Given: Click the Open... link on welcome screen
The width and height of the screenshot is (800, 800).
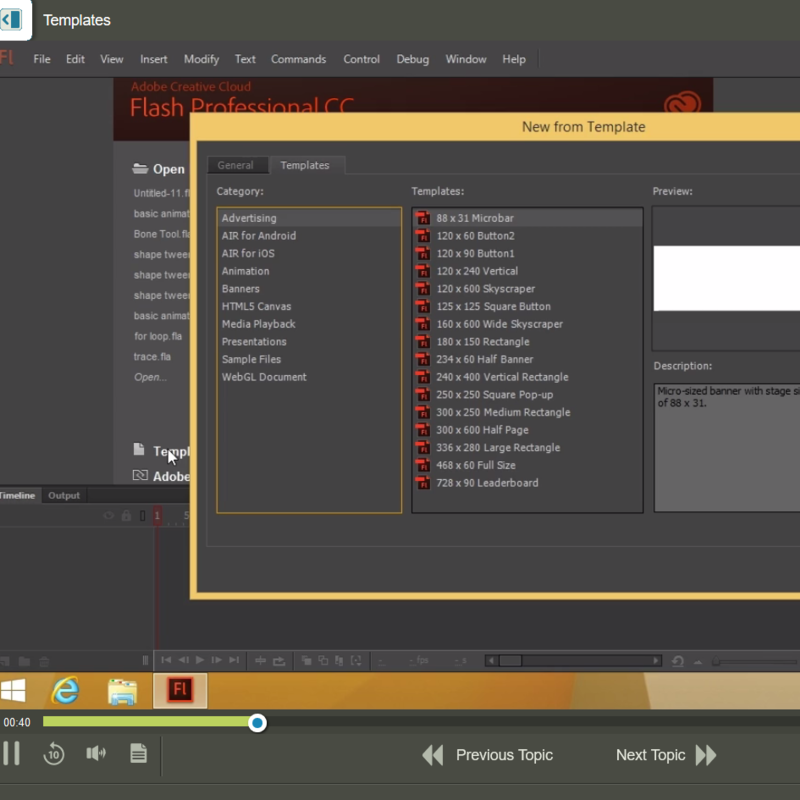Looking at the screenshot, I should pos(150,377).
